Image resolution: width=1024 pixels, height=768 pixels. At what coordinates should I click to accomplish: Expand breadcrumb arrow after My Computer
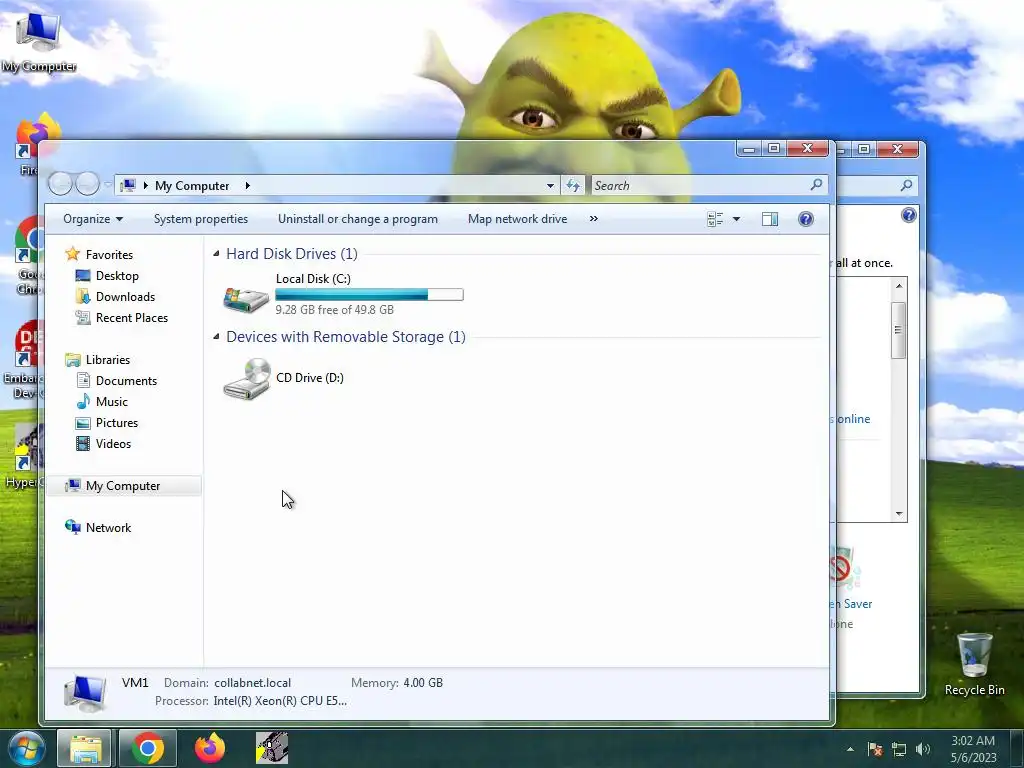point(248,185)
